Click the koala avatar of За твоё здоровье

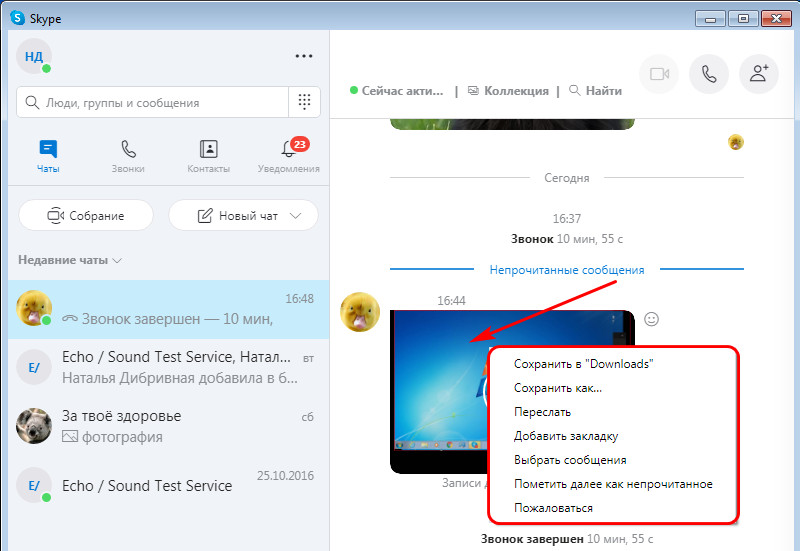34,426
